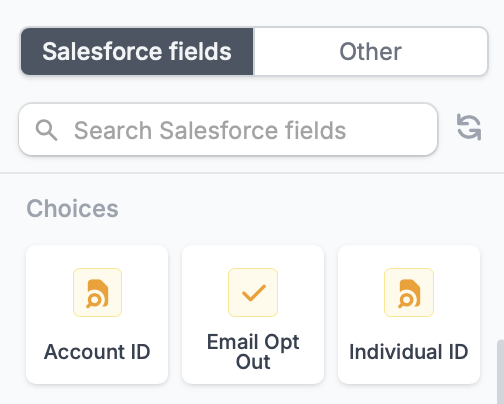The image size is (504, 404).
Task: Click the Account ID lookup icon
Action: [x=97, y=292]
